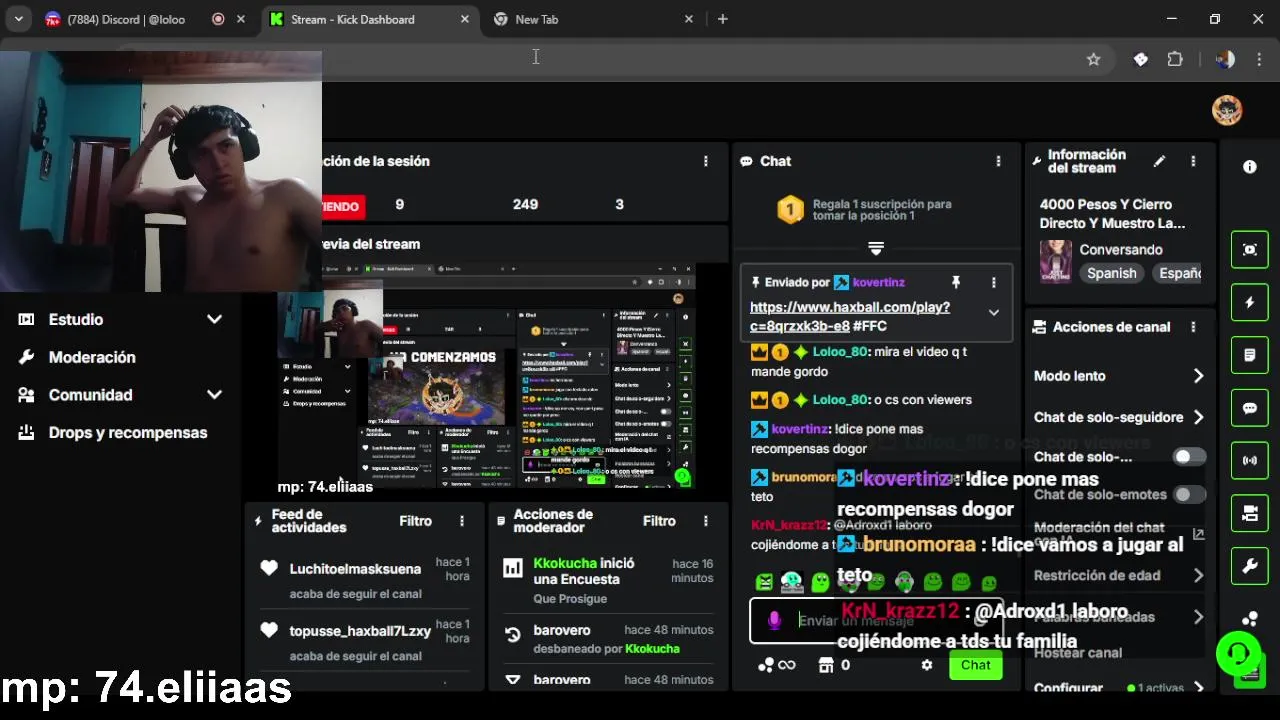
Task: Expand the Estudio sidebar section
Action: tap(214, 319)
